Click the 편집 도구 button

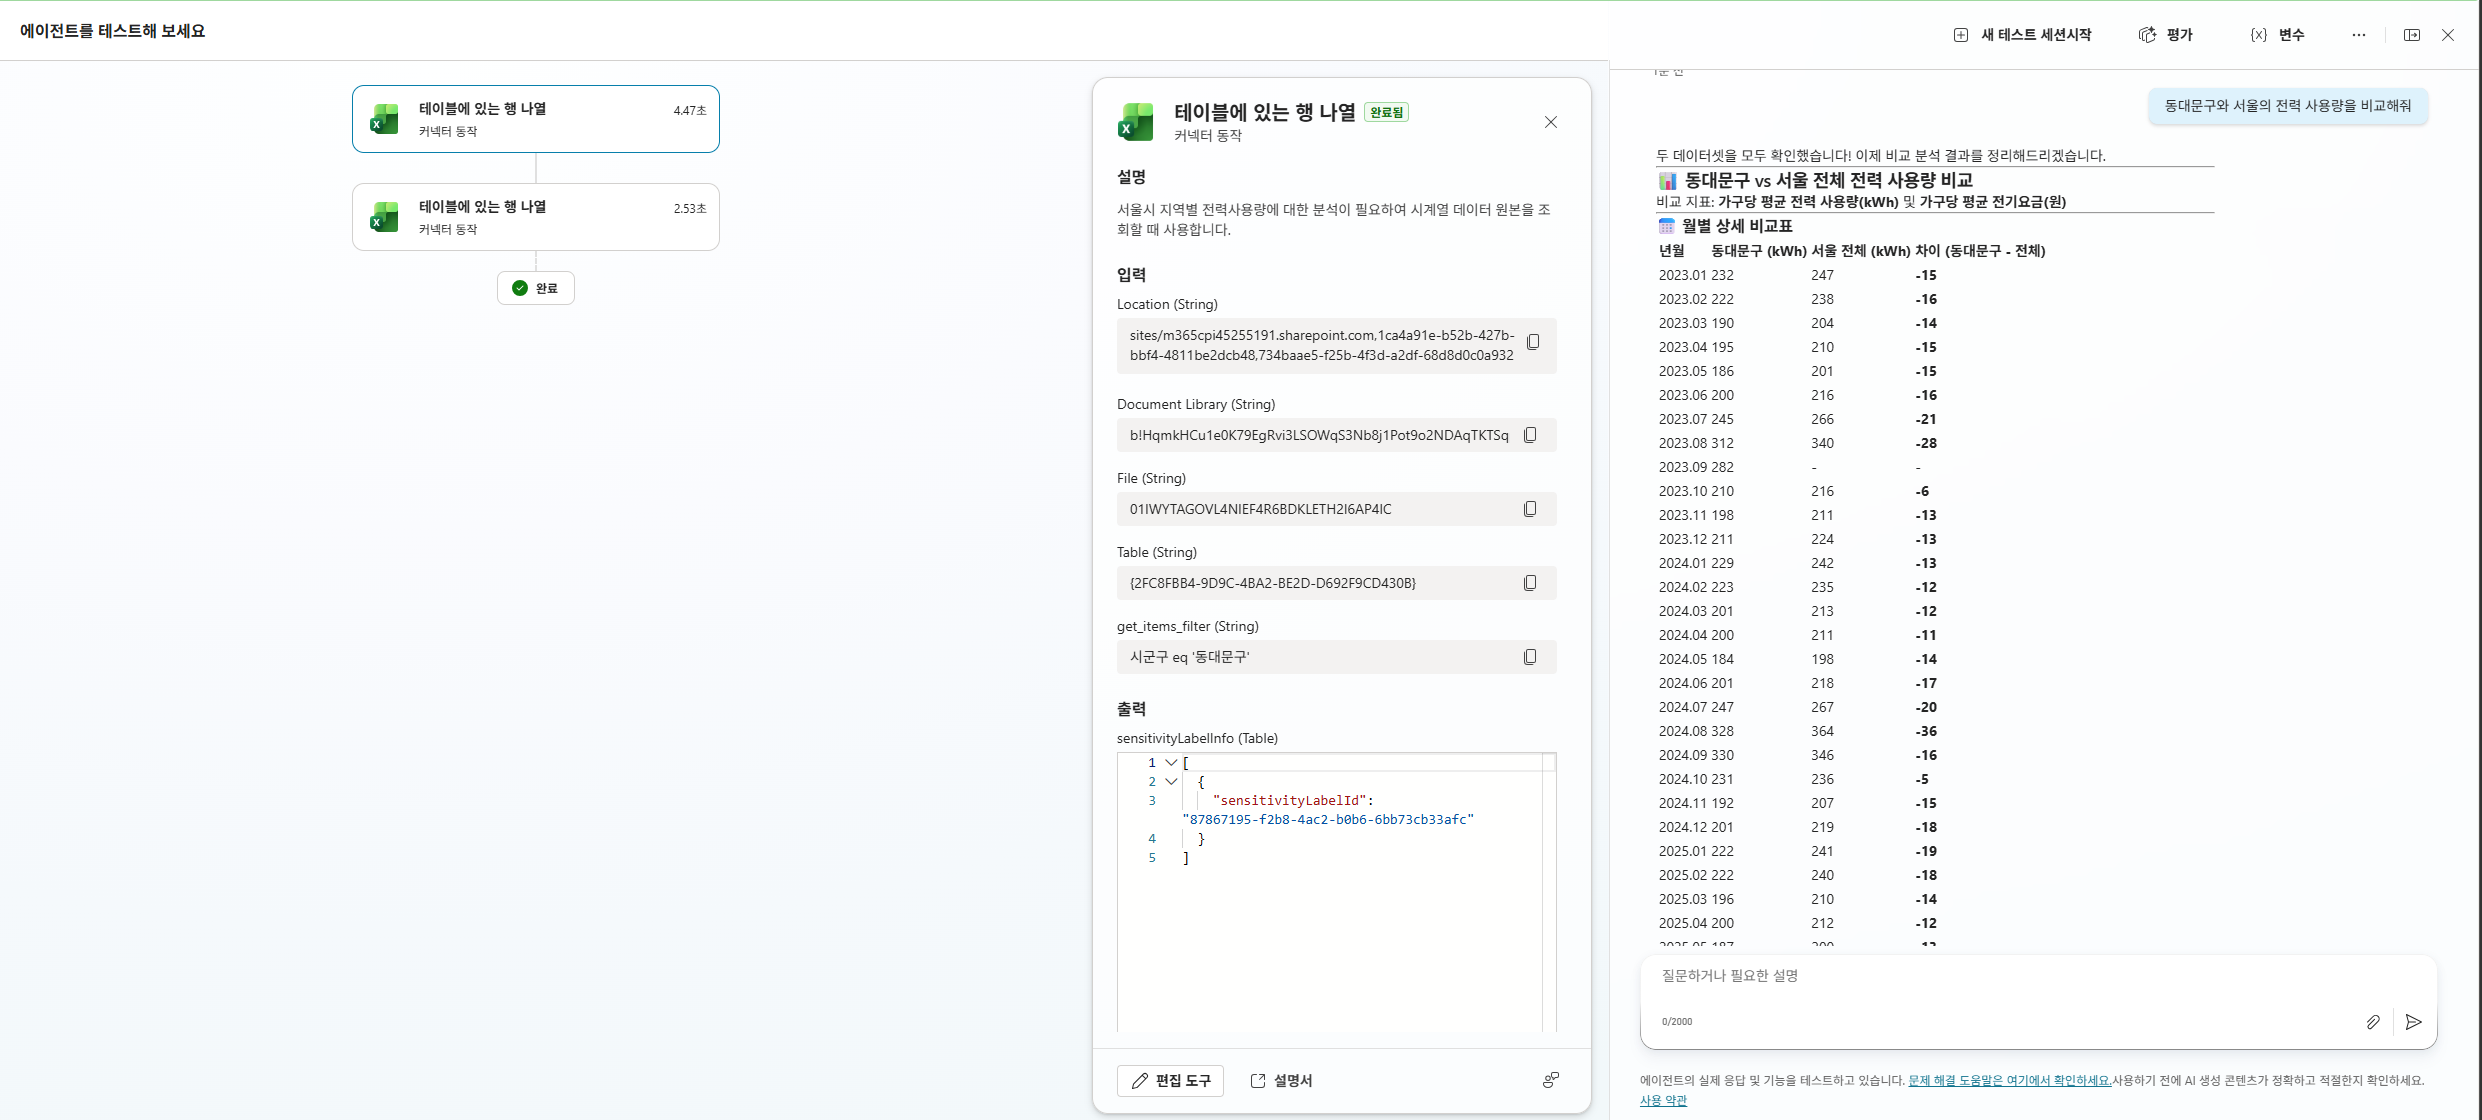click(1170, 1081)
